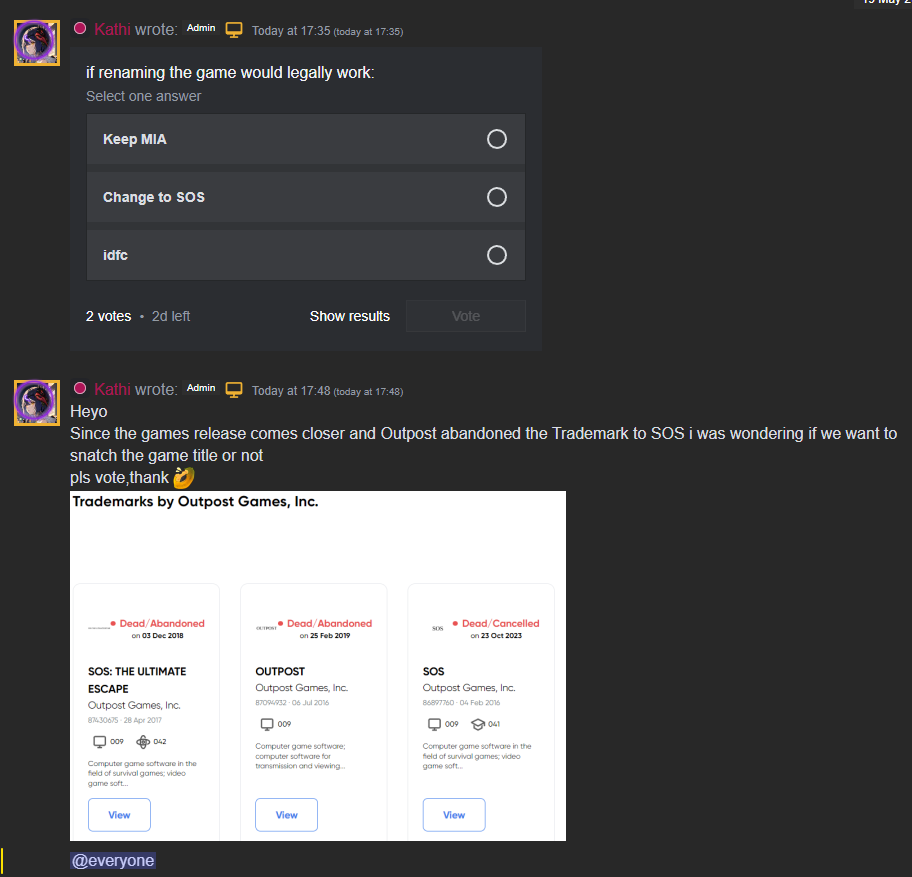Click the emoji after 'pls vote,thank'
Screen dimensions: 912x877
pos(184,477)
